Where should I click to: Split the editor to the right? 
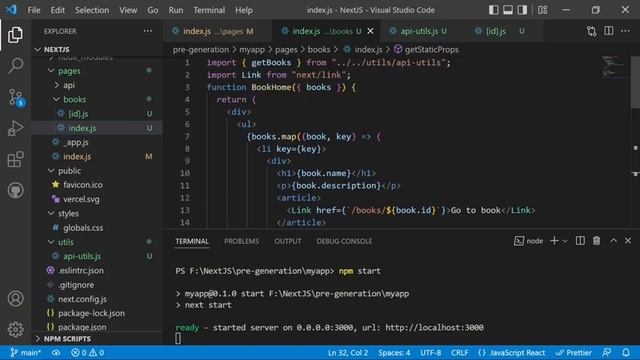(x=609, y=31)
